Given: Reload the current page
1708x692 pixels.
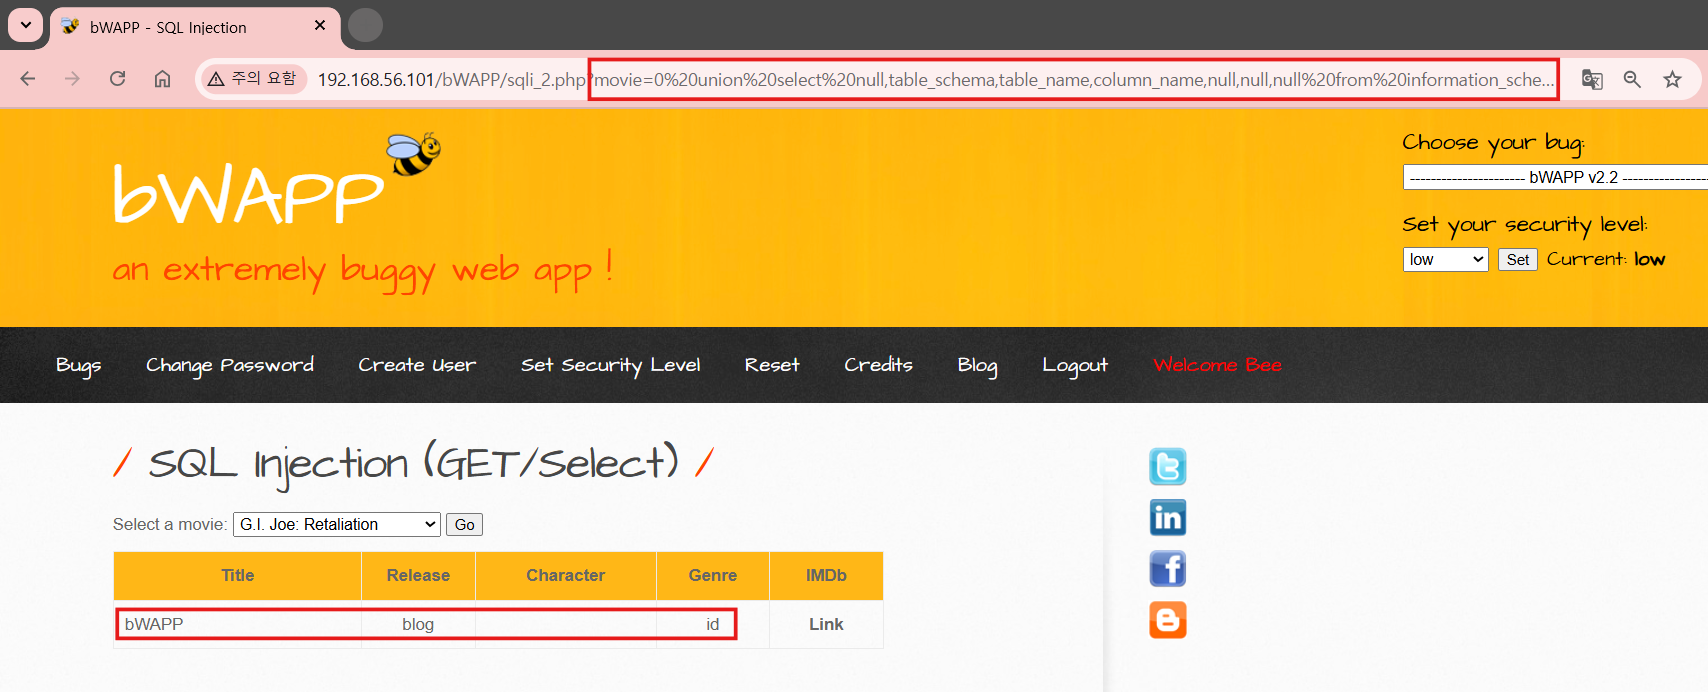Looking at the screenshot, I should pos(118,79).
